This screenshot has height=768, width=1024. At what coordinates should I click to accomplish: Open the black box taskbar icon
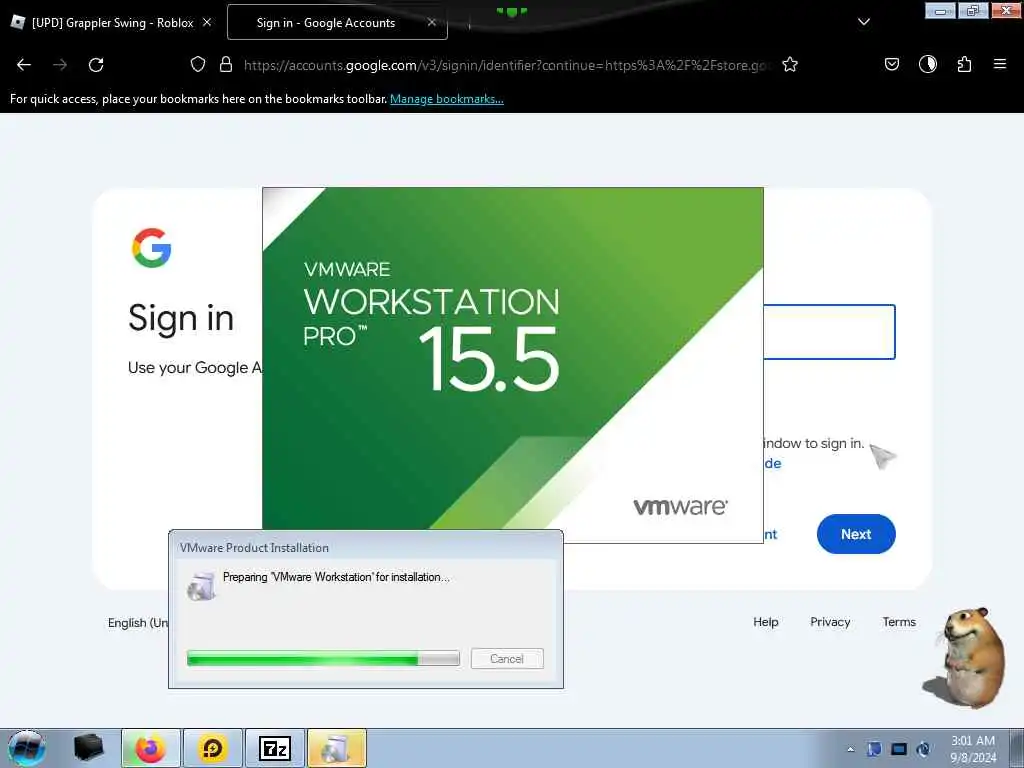(89, 748)
